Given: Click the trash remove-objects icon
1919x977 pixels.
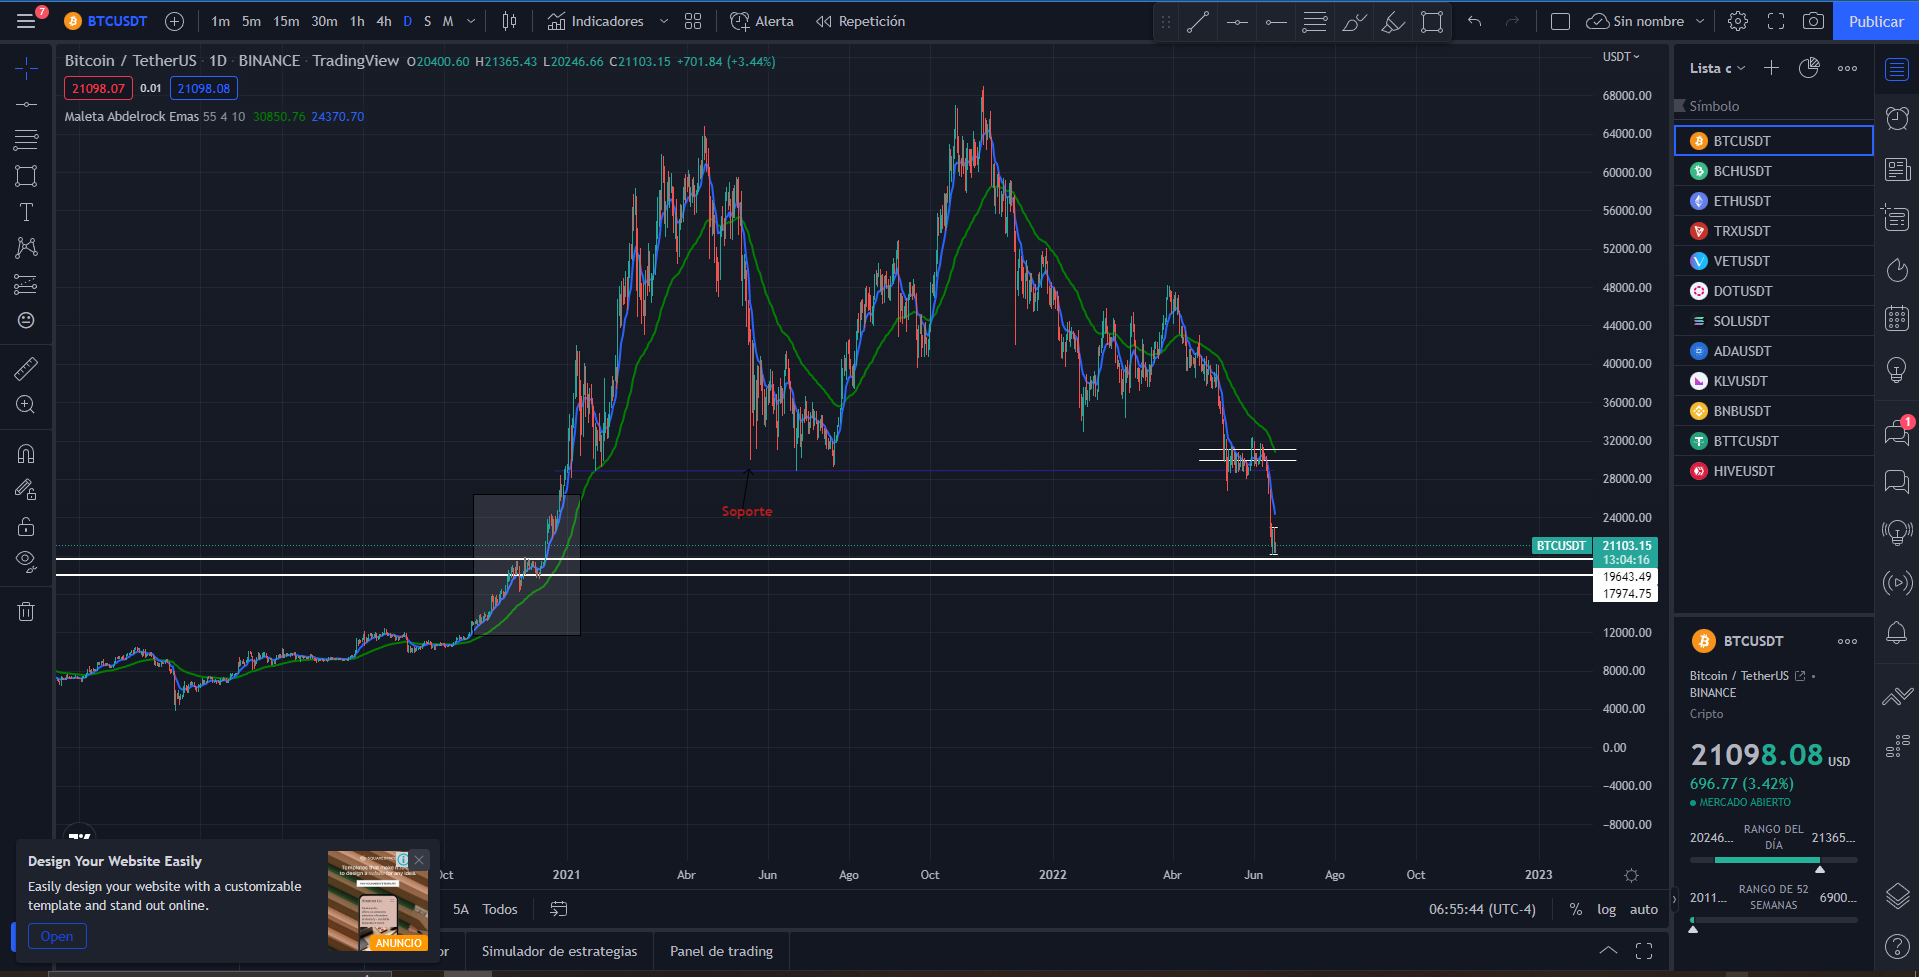Looking at the screenshot, I should (x=26, y=611).
